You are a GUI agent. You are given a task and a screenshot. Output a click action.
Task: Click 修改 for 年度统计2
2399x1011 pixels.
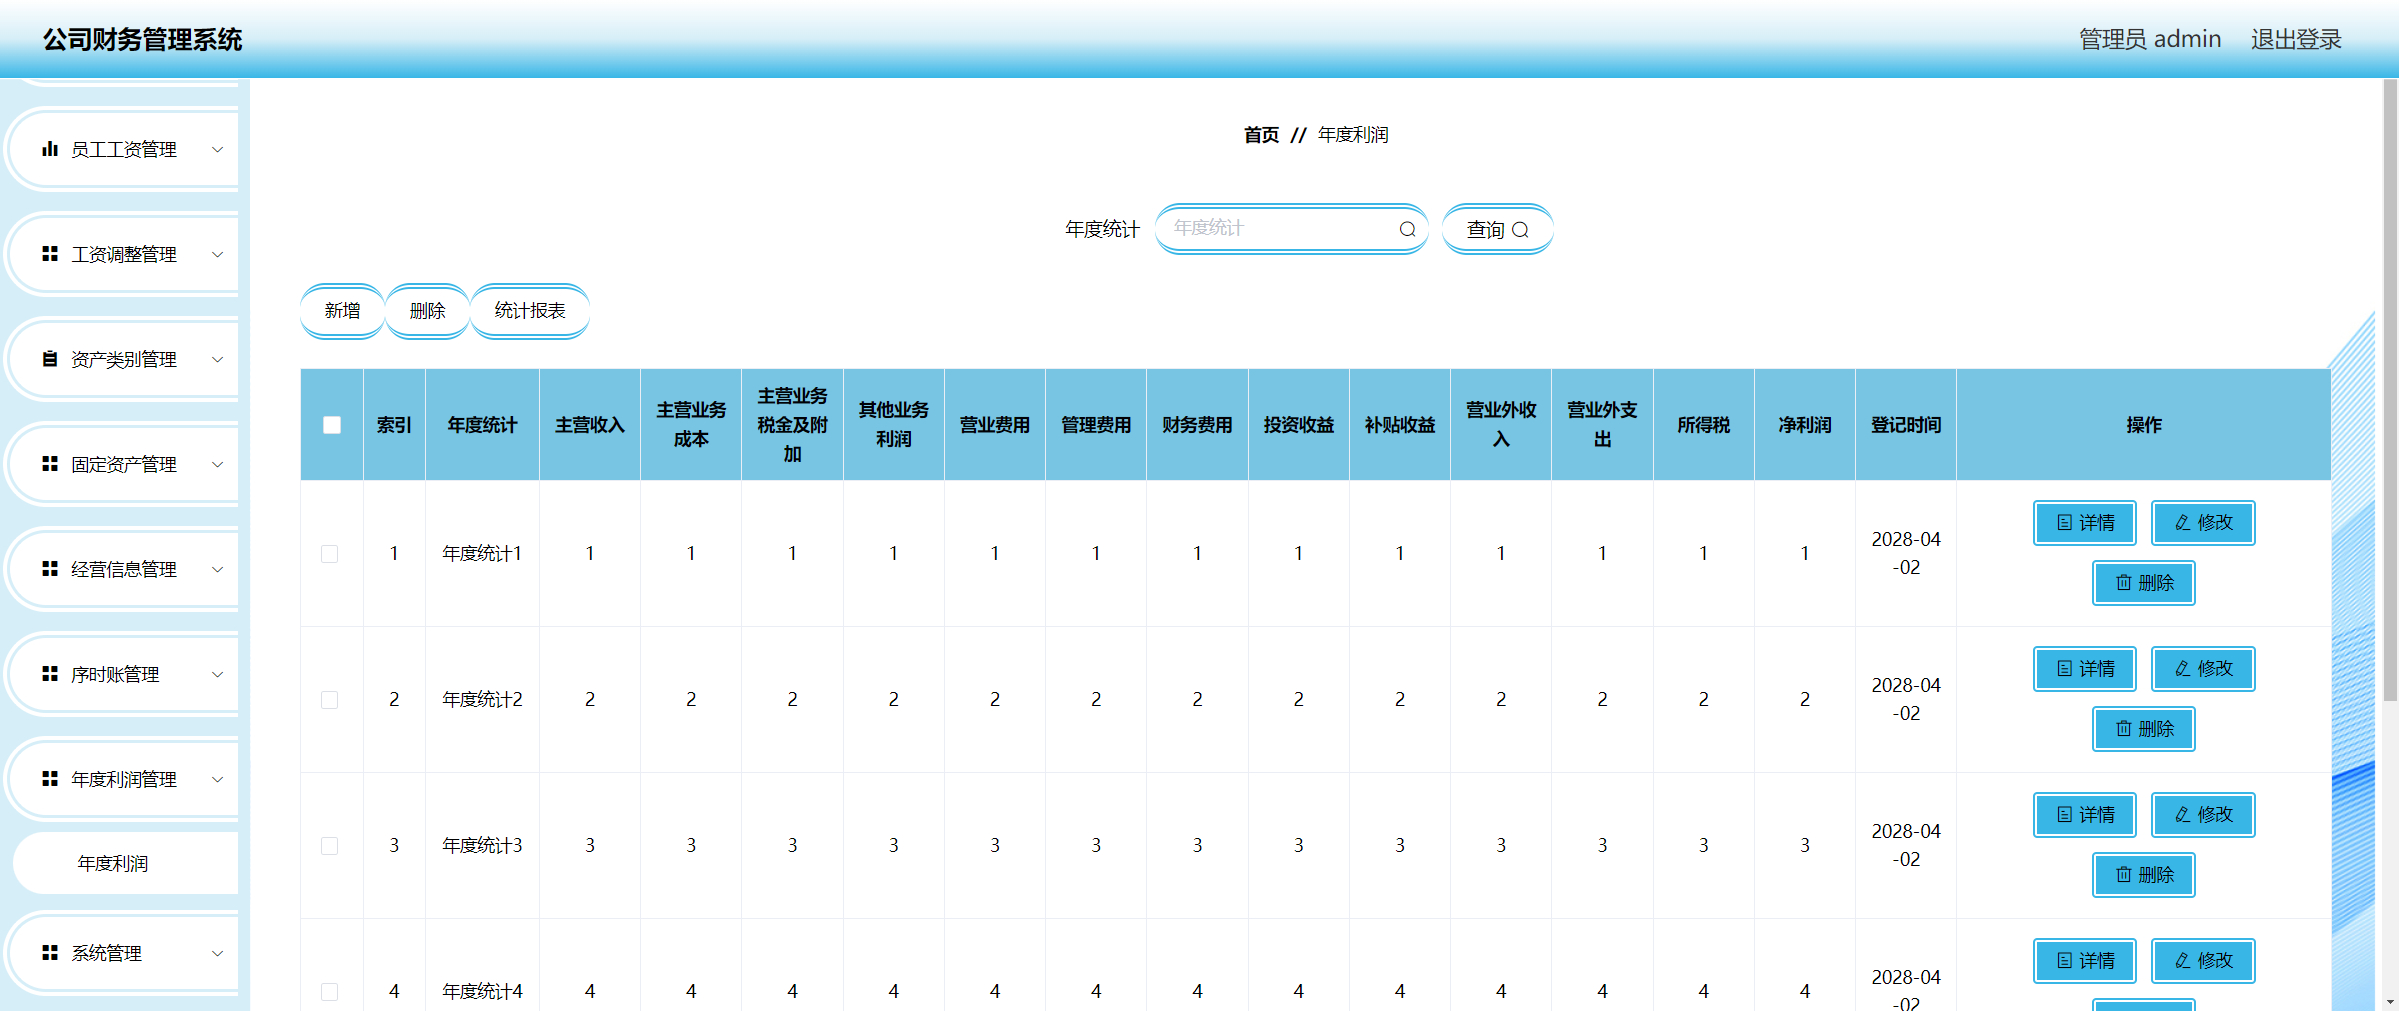coord(2203,669)
